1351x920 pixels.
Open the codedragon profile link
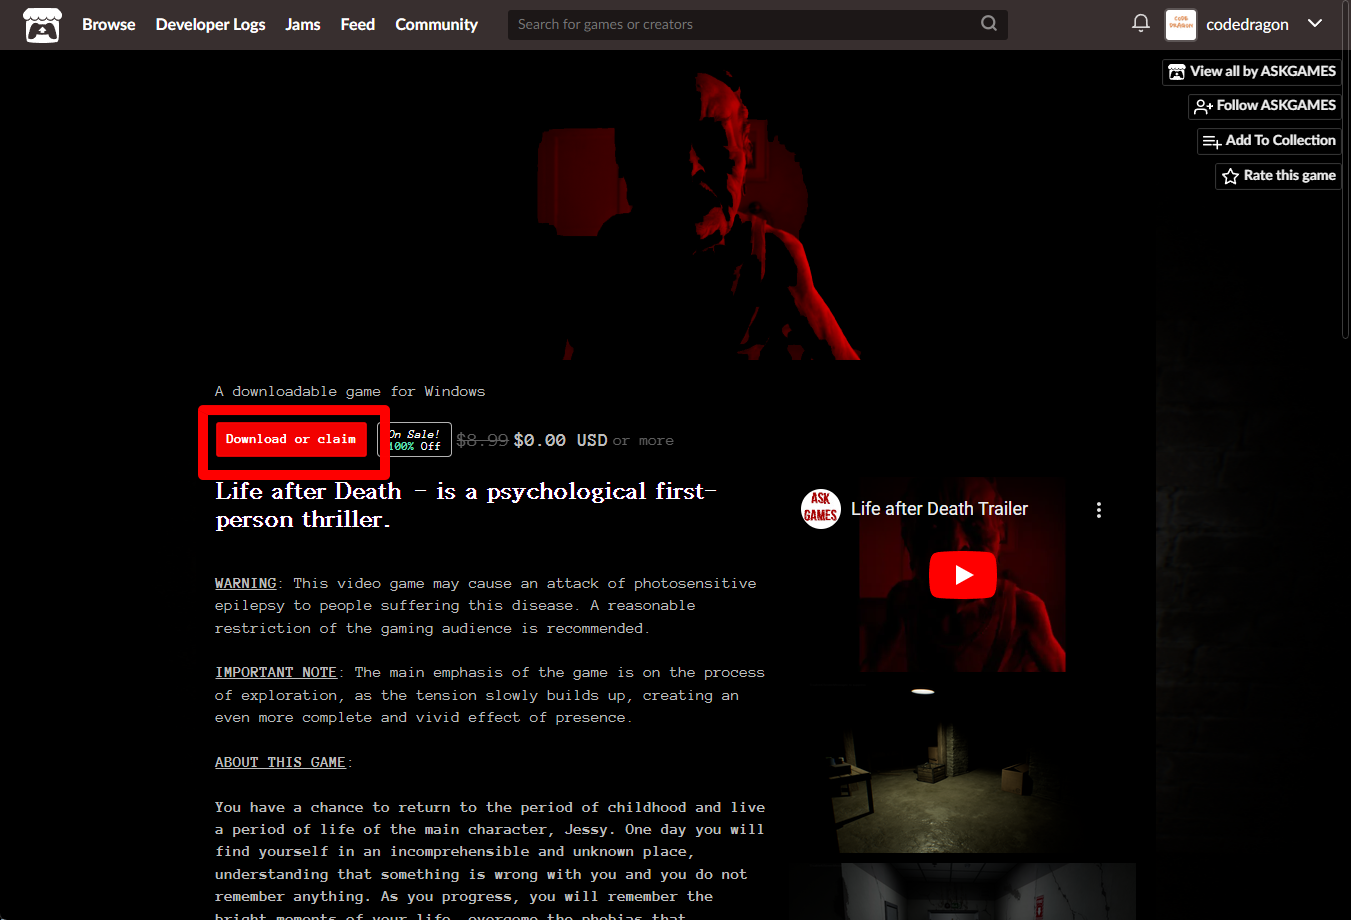pyautogui.click(x=1247, y=24)
